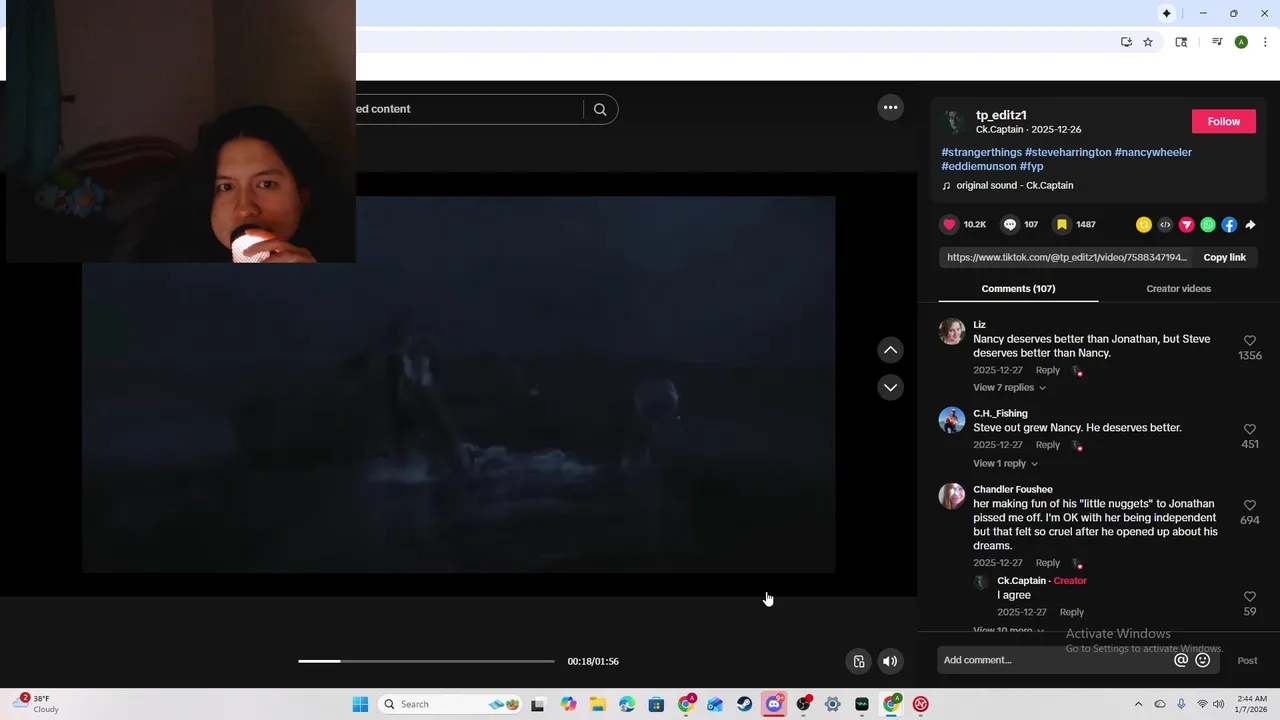Share via the Facebook icon
Image resolution: width=1280 pixels, height=720 pixels.
pos(1229,225)
